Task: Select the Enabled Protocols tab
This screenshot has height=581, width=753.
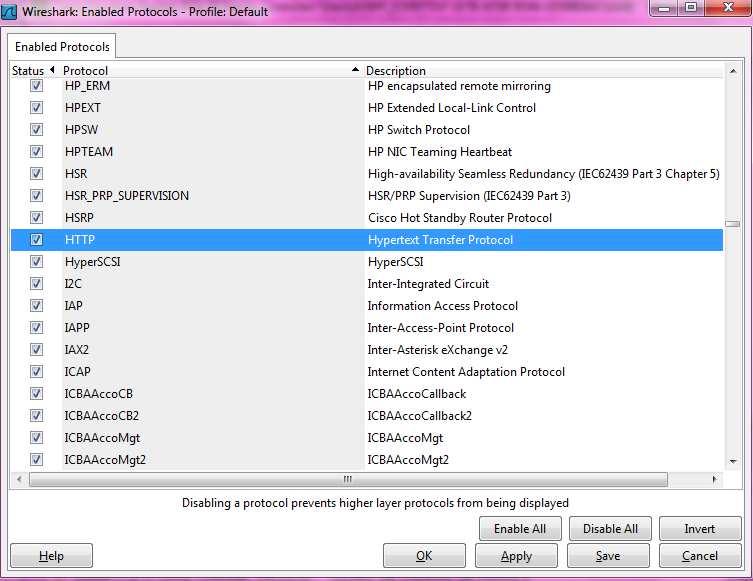Action: pos(62,47)
